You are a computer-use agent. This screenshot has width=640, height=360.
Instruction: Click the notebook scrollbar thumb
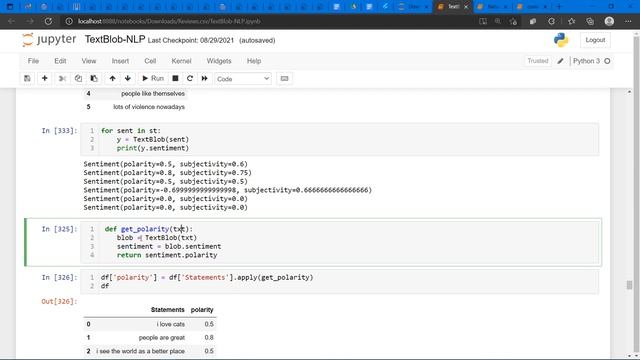pos(629,285)
